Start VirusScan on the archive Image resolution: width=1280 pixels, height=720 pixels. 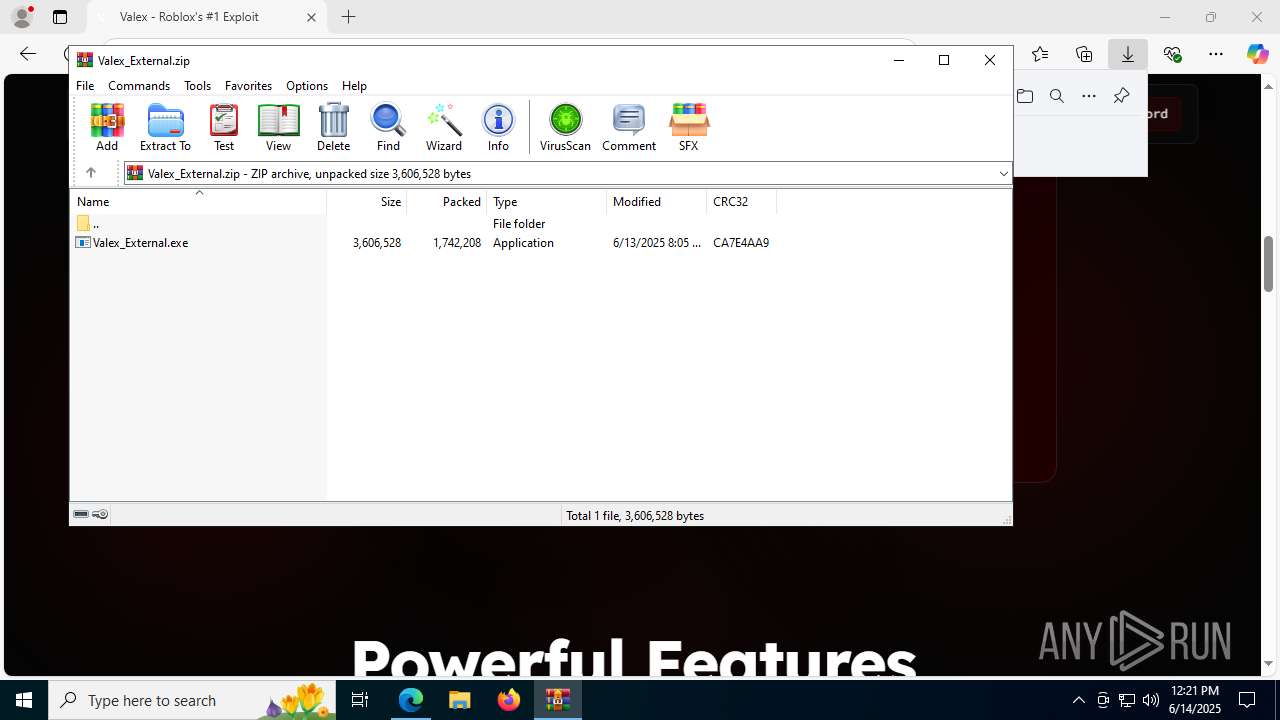[x=565, y=127]
